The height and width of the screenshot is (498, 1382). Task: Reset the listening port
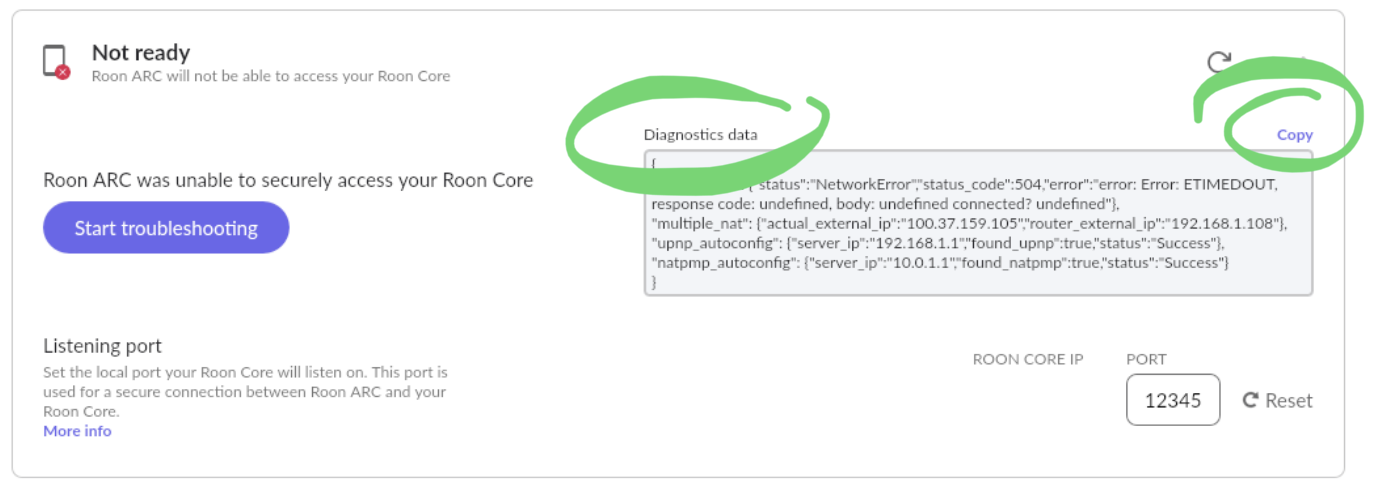(1277, 400)
